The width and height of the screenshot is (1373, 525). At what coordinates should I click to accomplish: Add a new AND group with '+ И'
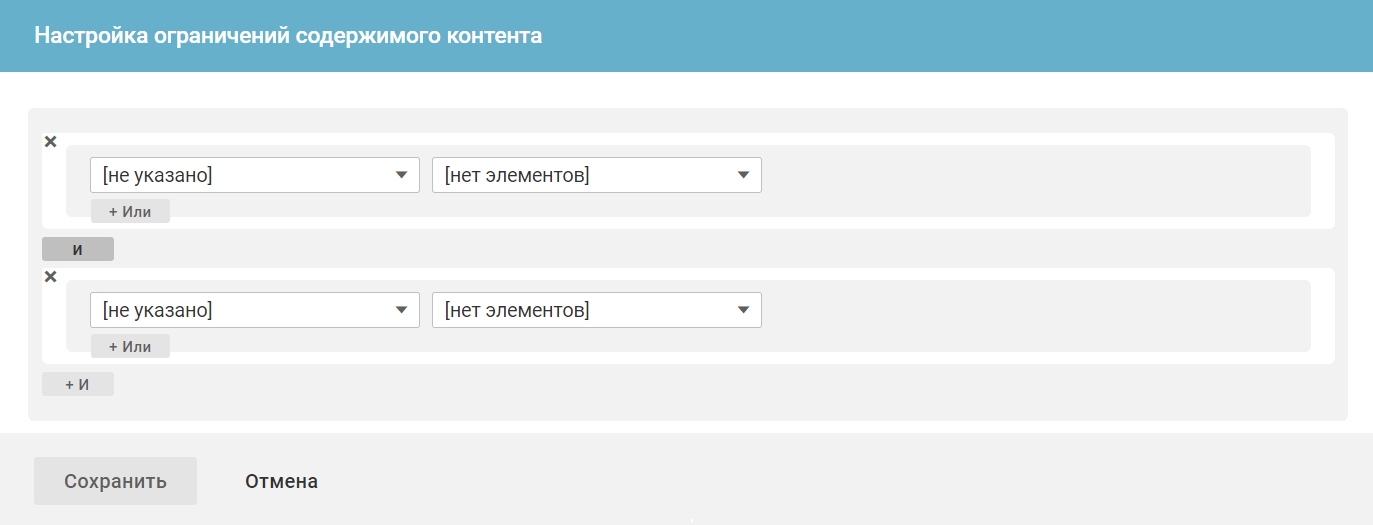click(x=78, y=384)
